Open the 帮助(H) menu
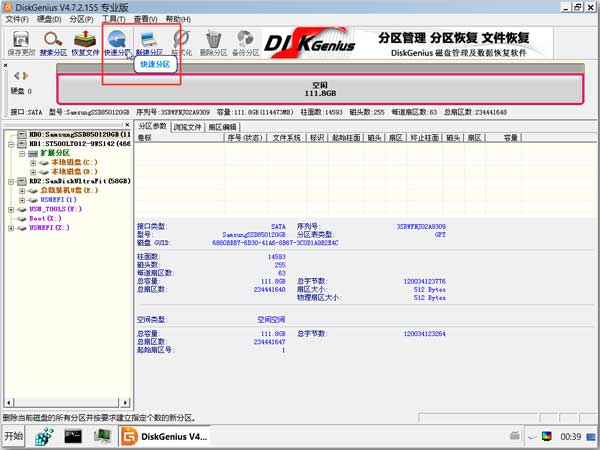Viewport: 600px width, 450px height. [x=178, y=19]
